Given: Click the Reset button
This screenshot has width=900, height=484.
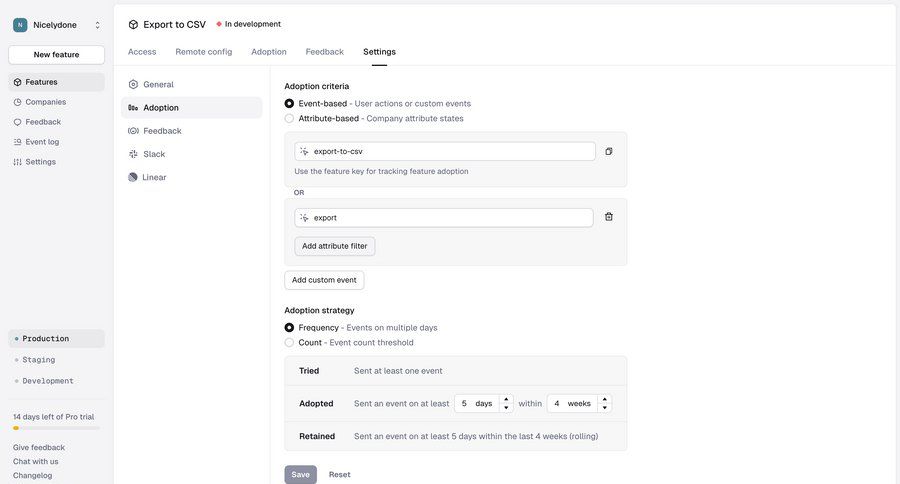Looking at the screenshot, I should coord(339,475).
